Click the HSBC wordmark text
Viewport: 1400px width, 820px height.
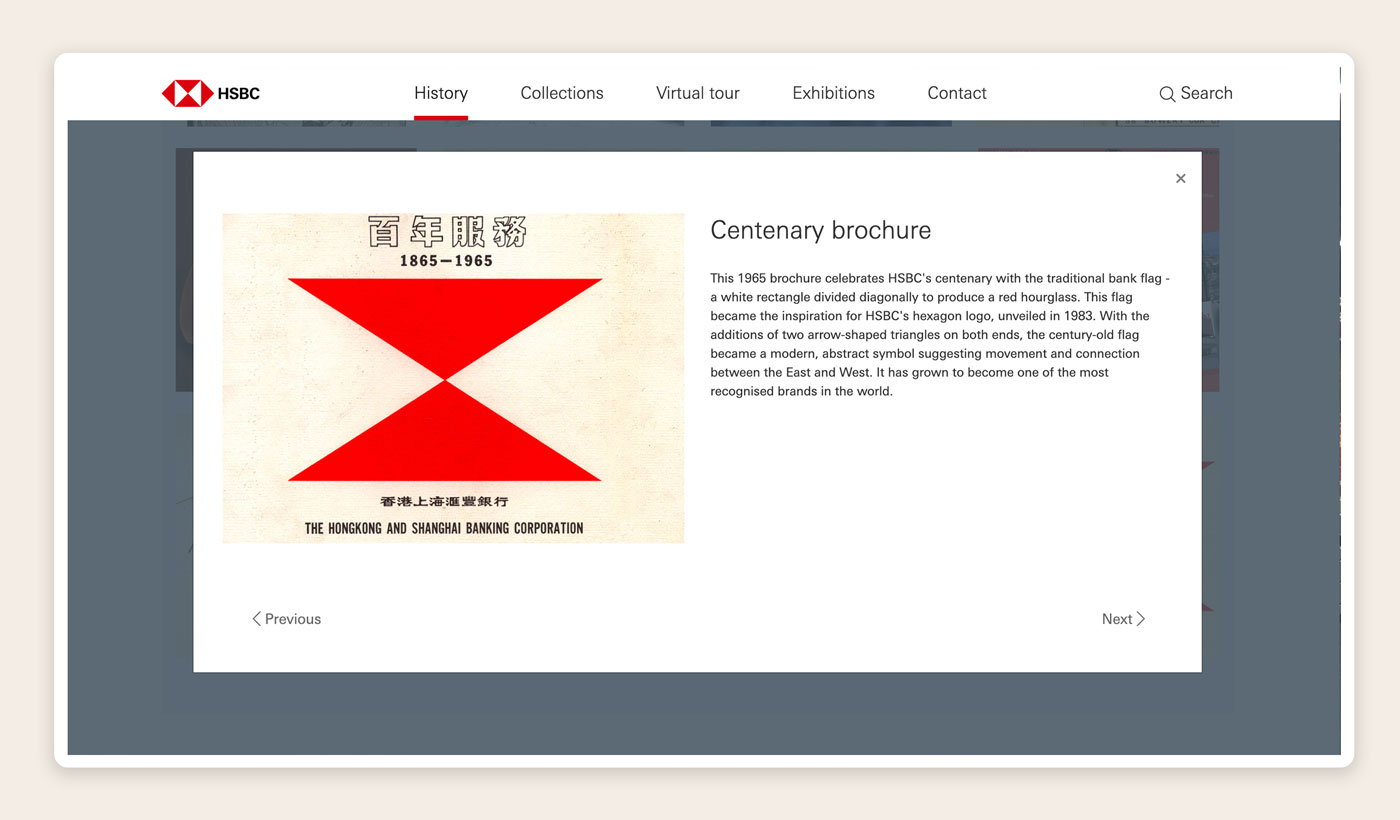pos(238,94)
